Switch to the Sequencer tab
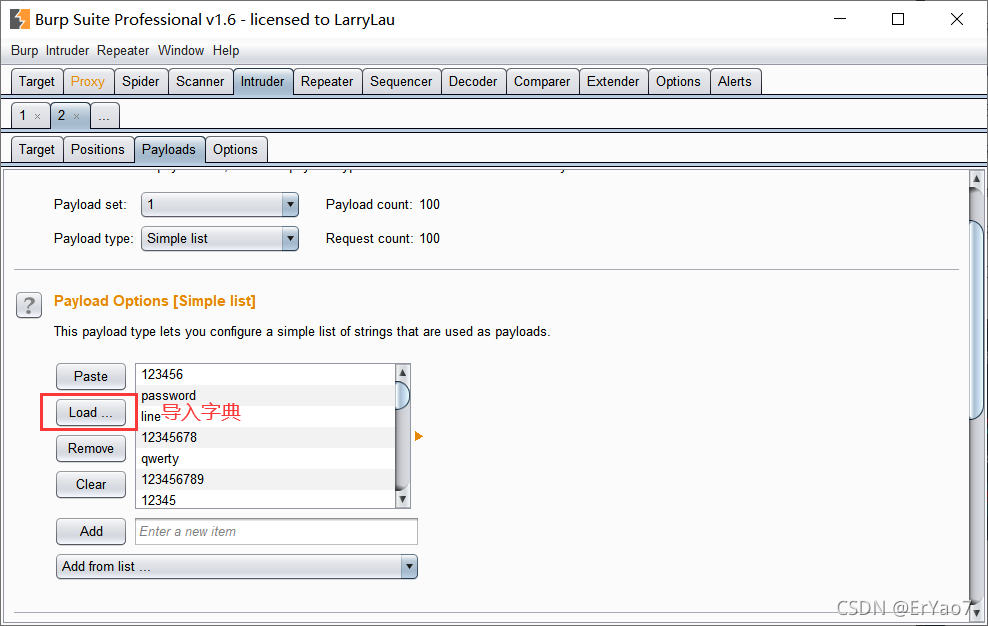This screenshot has width=988, height=626. click(401, 81)
